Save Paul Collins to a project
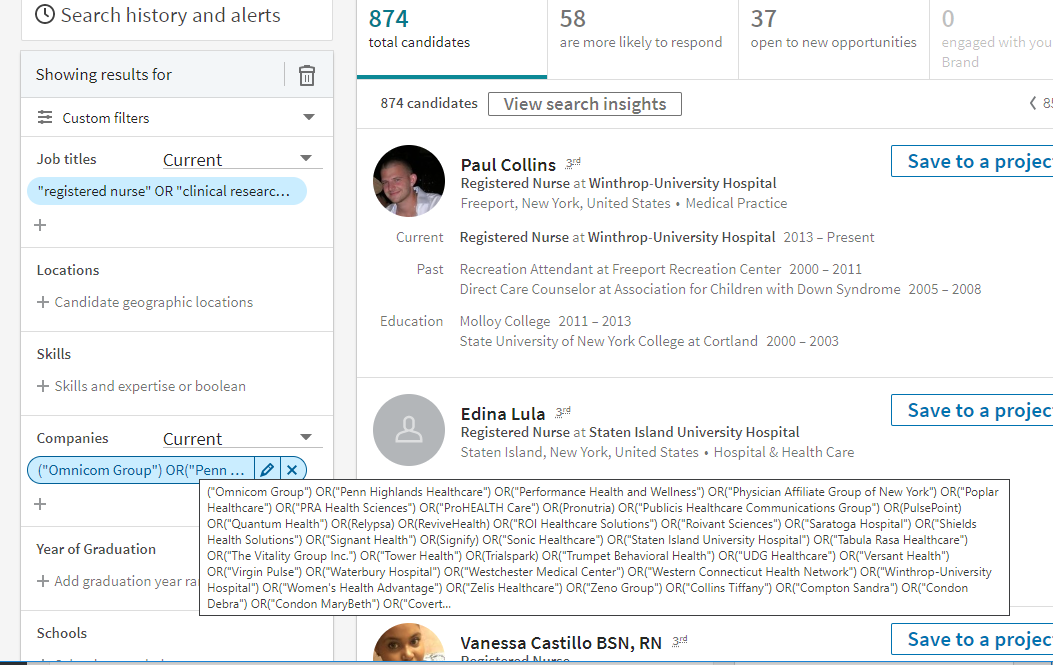 [975, 160]
